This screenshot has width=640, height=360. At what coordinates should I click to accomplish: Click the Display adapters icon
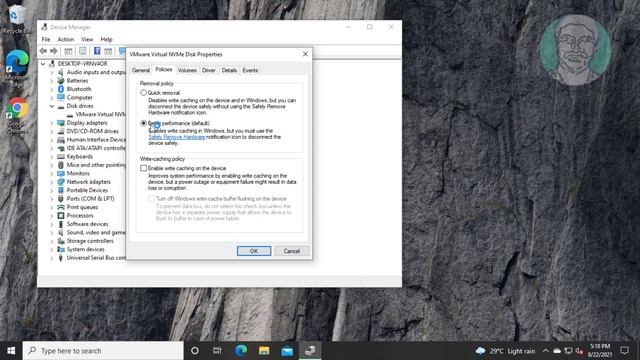tap(61, 123)
